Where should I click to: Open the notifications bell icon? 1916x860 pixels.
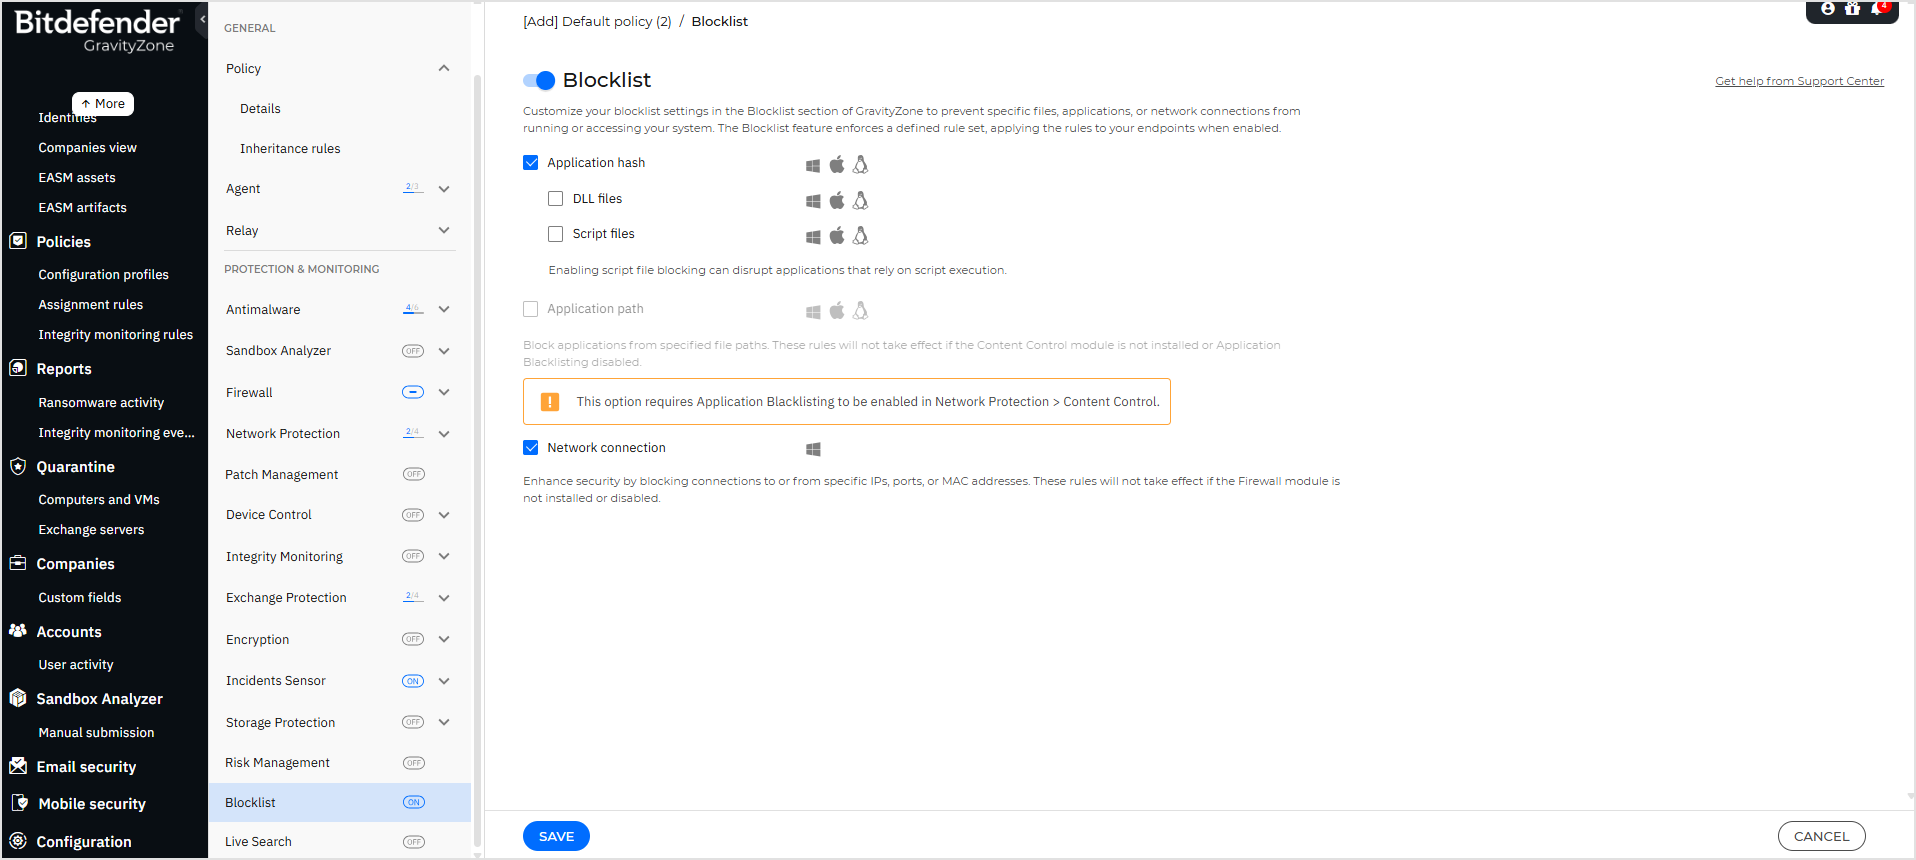(1879, 9)
